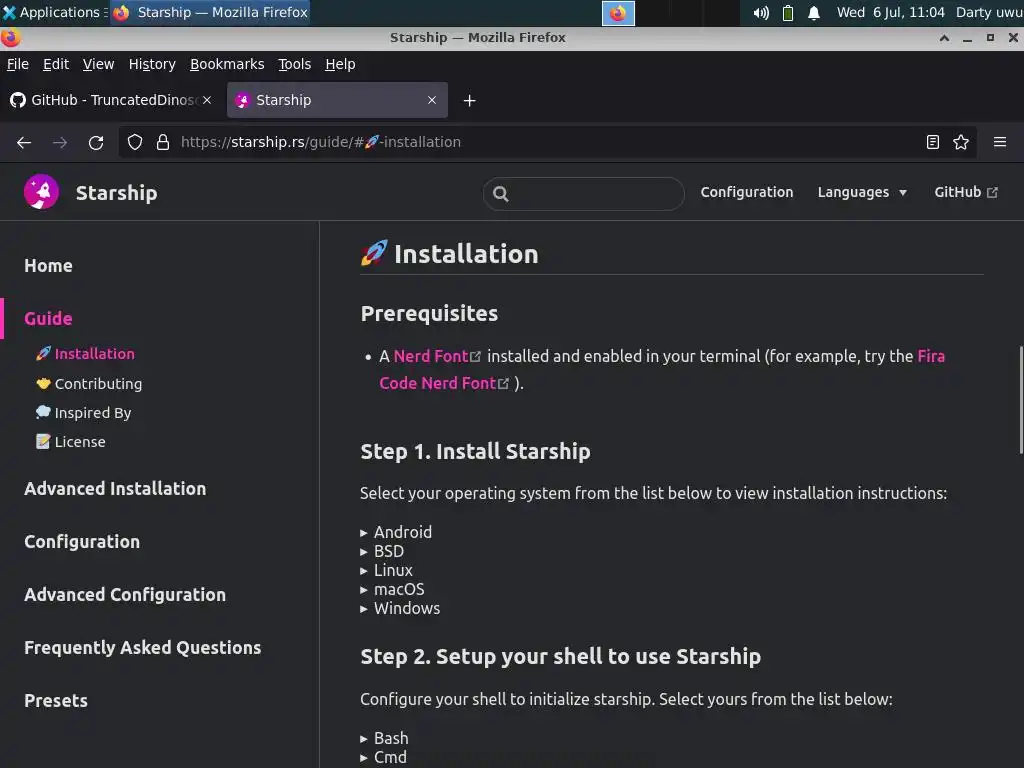
Task: Open Advanced Installation in sidebar
Action: (x=115, y=488)
